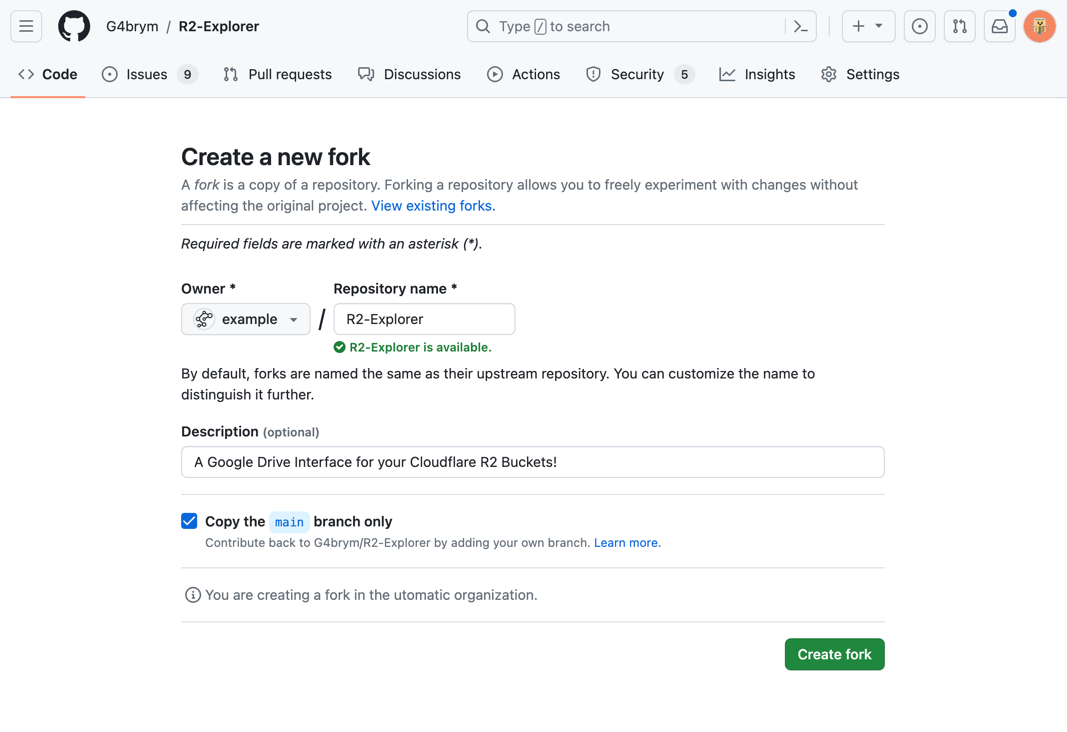
Task: Go to GitHub home via Octocat logo
Action: pos(74,27)
